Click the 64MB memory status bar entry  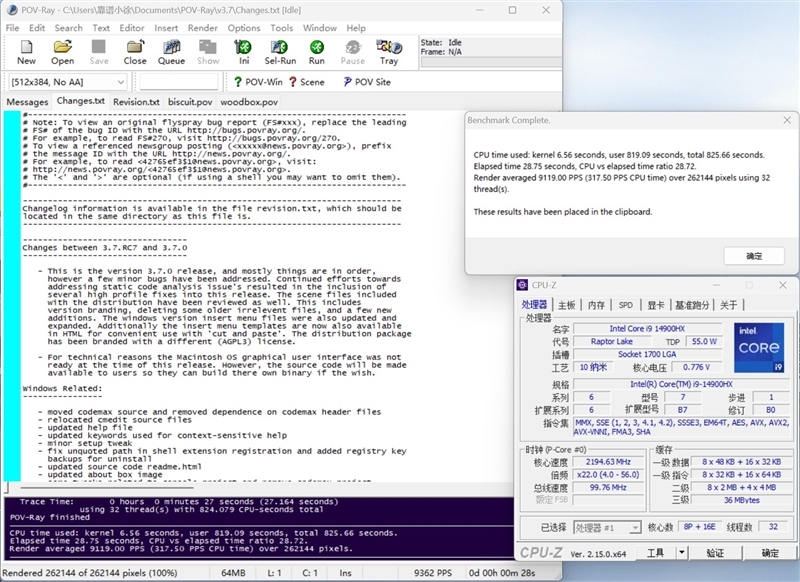pyautogui.click(x=233, y=573)
